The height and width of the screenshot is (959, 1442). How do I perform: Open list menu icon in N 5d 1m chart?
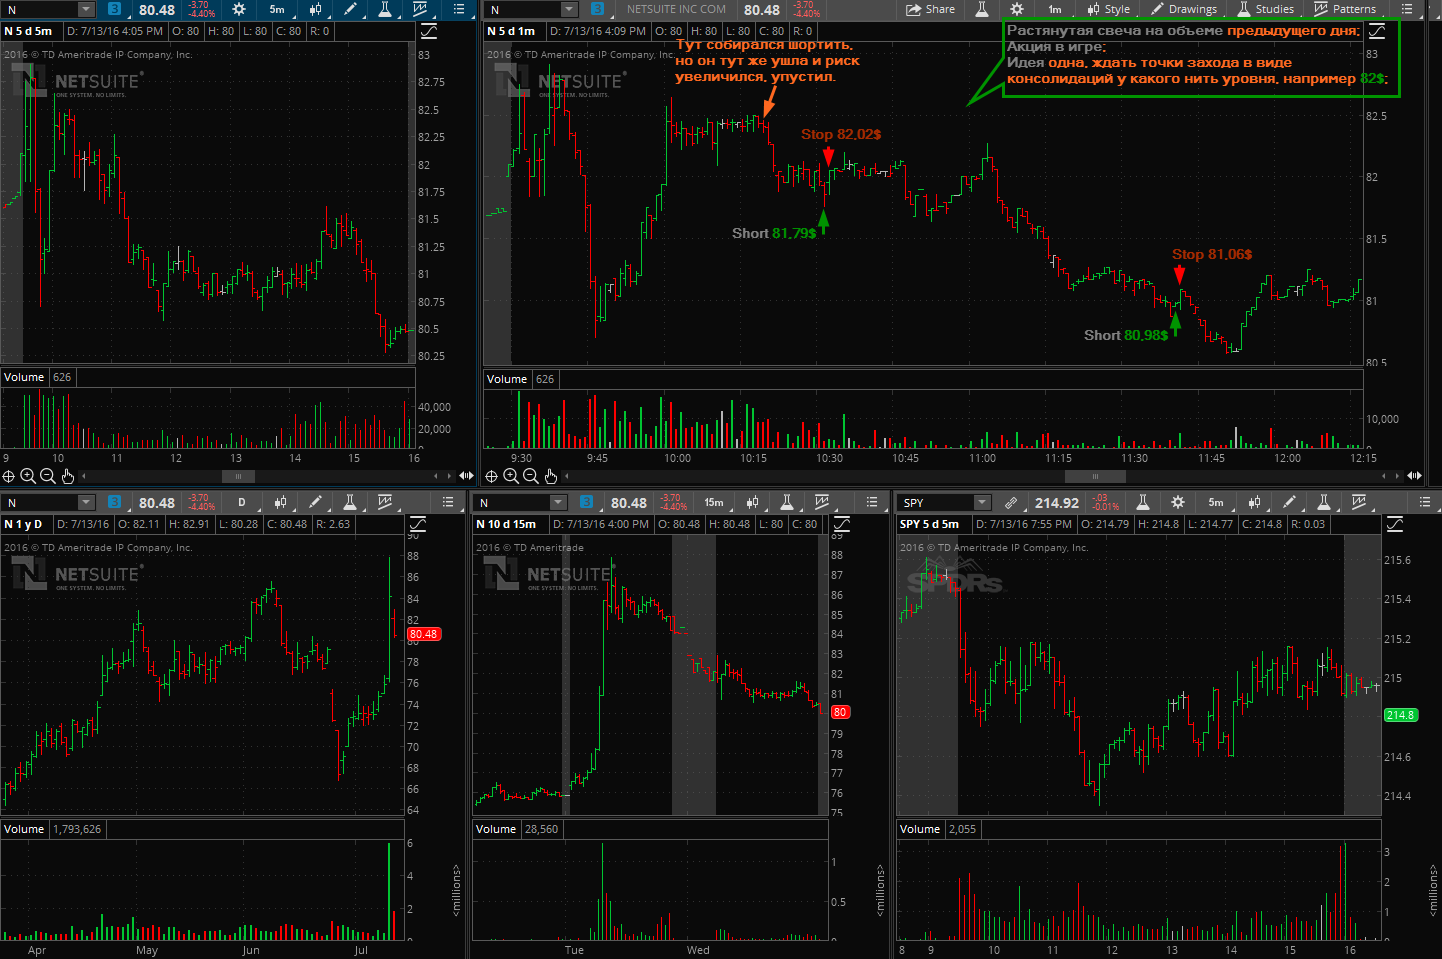tap(1407, 9)
